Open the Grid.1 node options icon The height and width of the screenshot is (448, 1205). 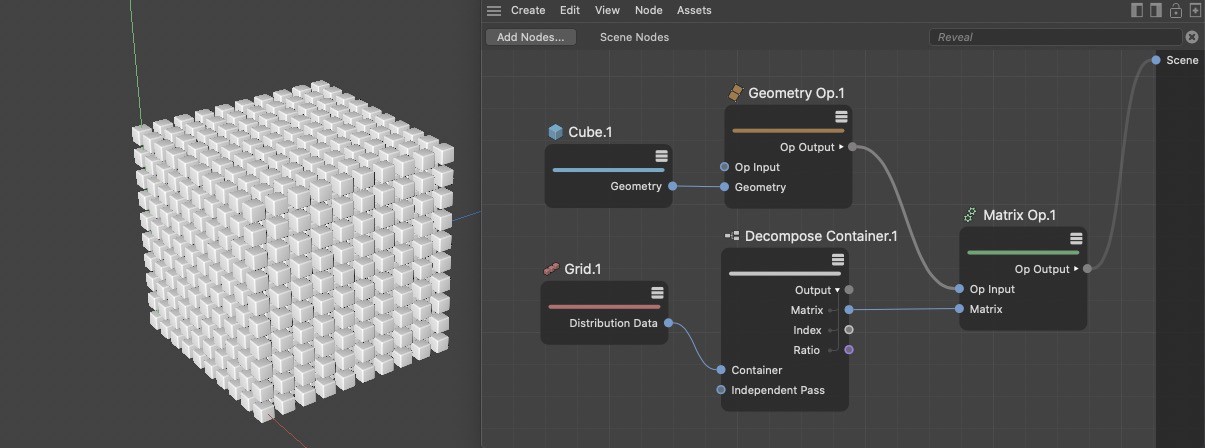point(657,293)
